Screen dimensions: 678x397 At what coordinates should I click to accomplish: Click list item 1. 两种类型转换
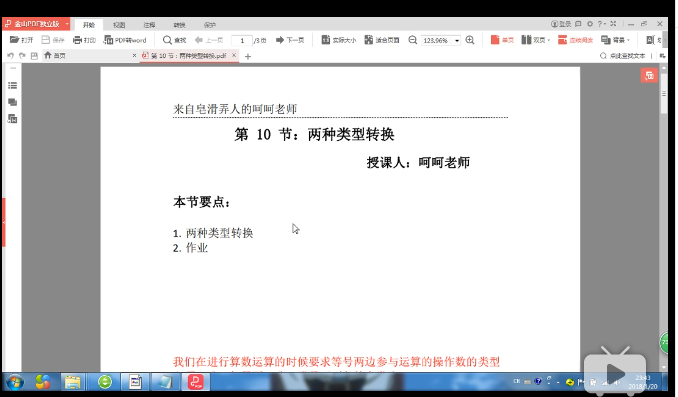pyautogui.click(x=213, y=233)
